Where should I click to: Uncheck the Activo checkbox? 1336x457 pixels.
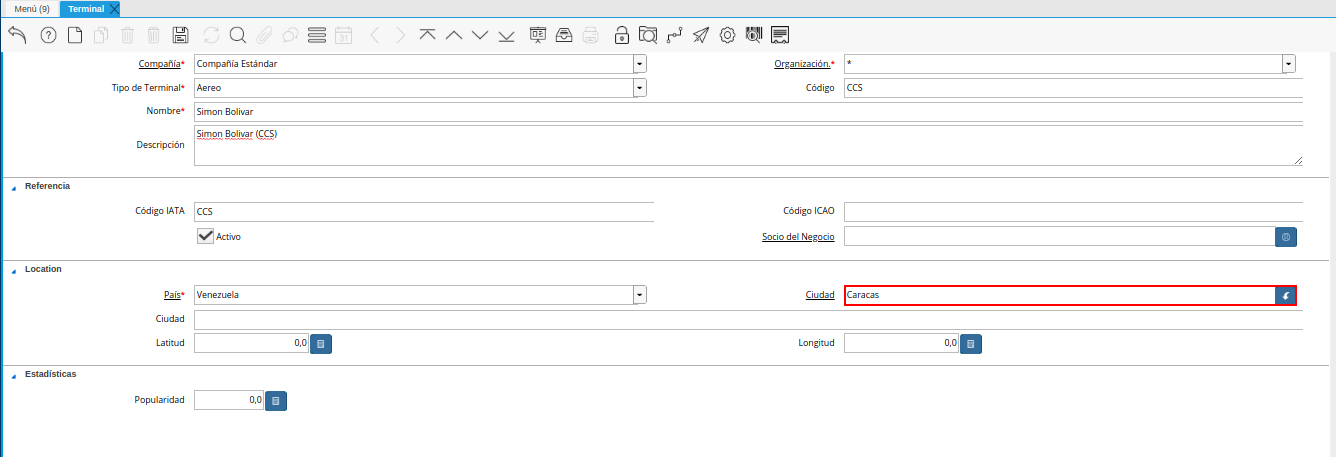pyautogui.click(x=206, y=236)
